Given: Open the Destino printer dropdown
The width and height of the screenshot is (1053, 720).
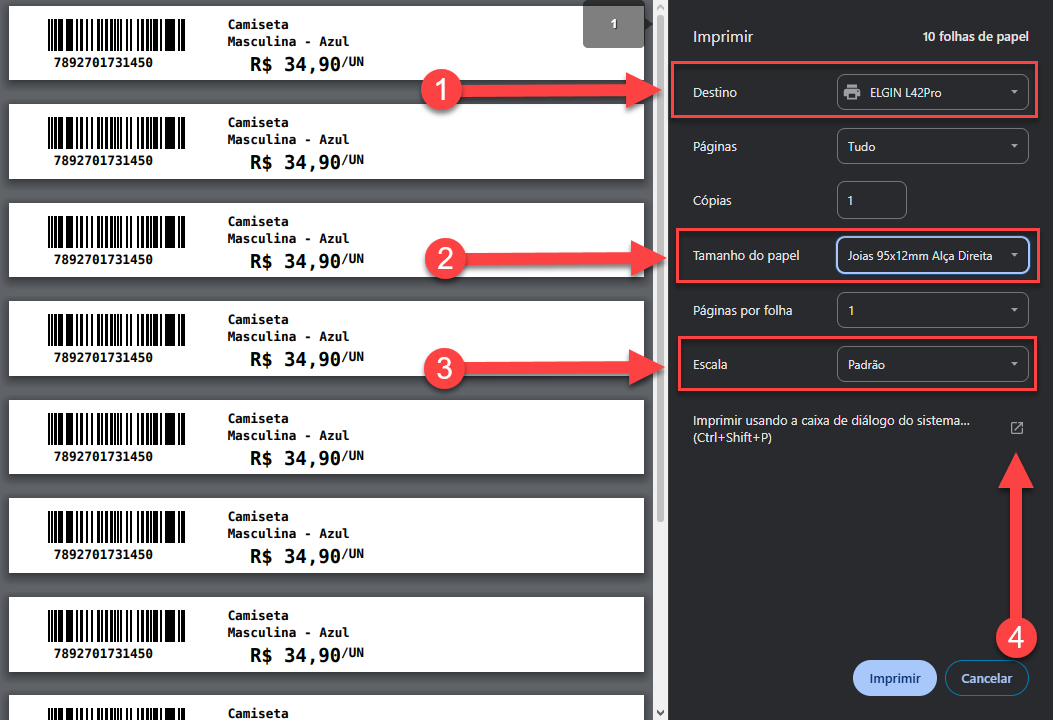Looking at the screenshot, I should 932,92.
